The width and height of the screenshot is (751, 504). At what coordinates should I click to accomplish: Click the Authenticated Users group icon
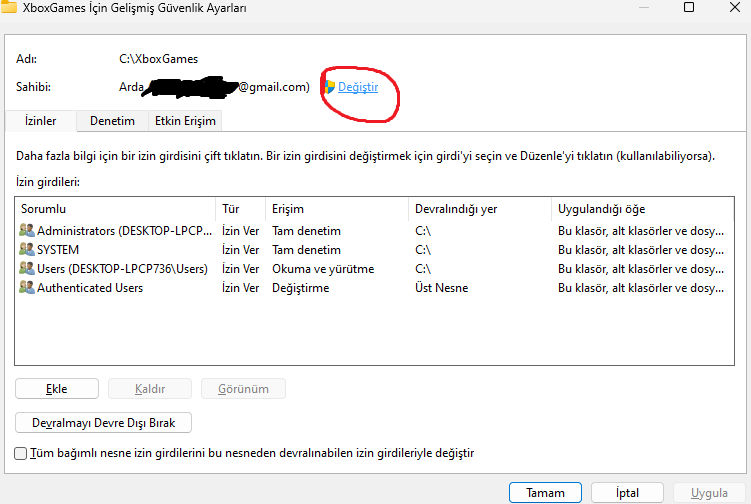27,288
